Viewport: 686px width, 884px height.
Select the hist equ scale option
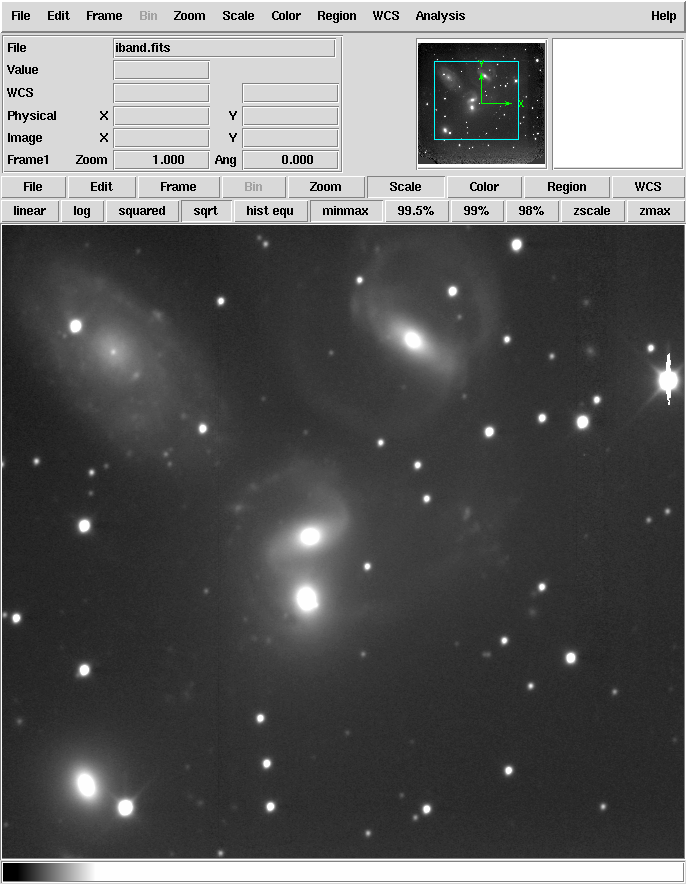[270, 211]
